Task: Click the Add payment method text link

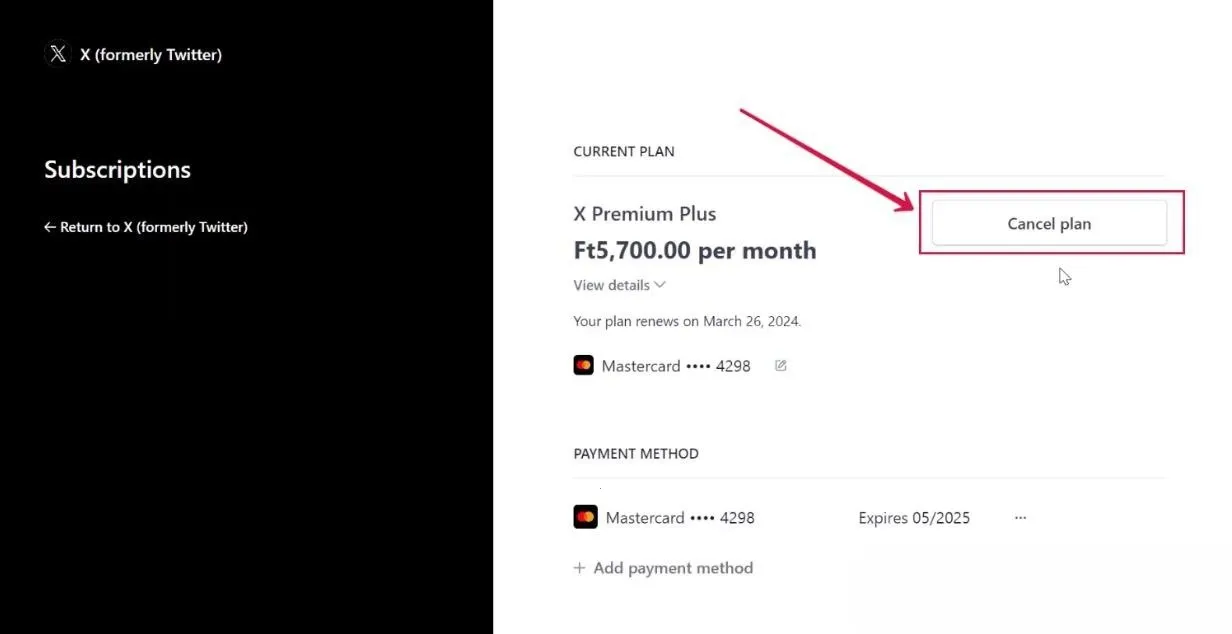Action: click(673, 568)
